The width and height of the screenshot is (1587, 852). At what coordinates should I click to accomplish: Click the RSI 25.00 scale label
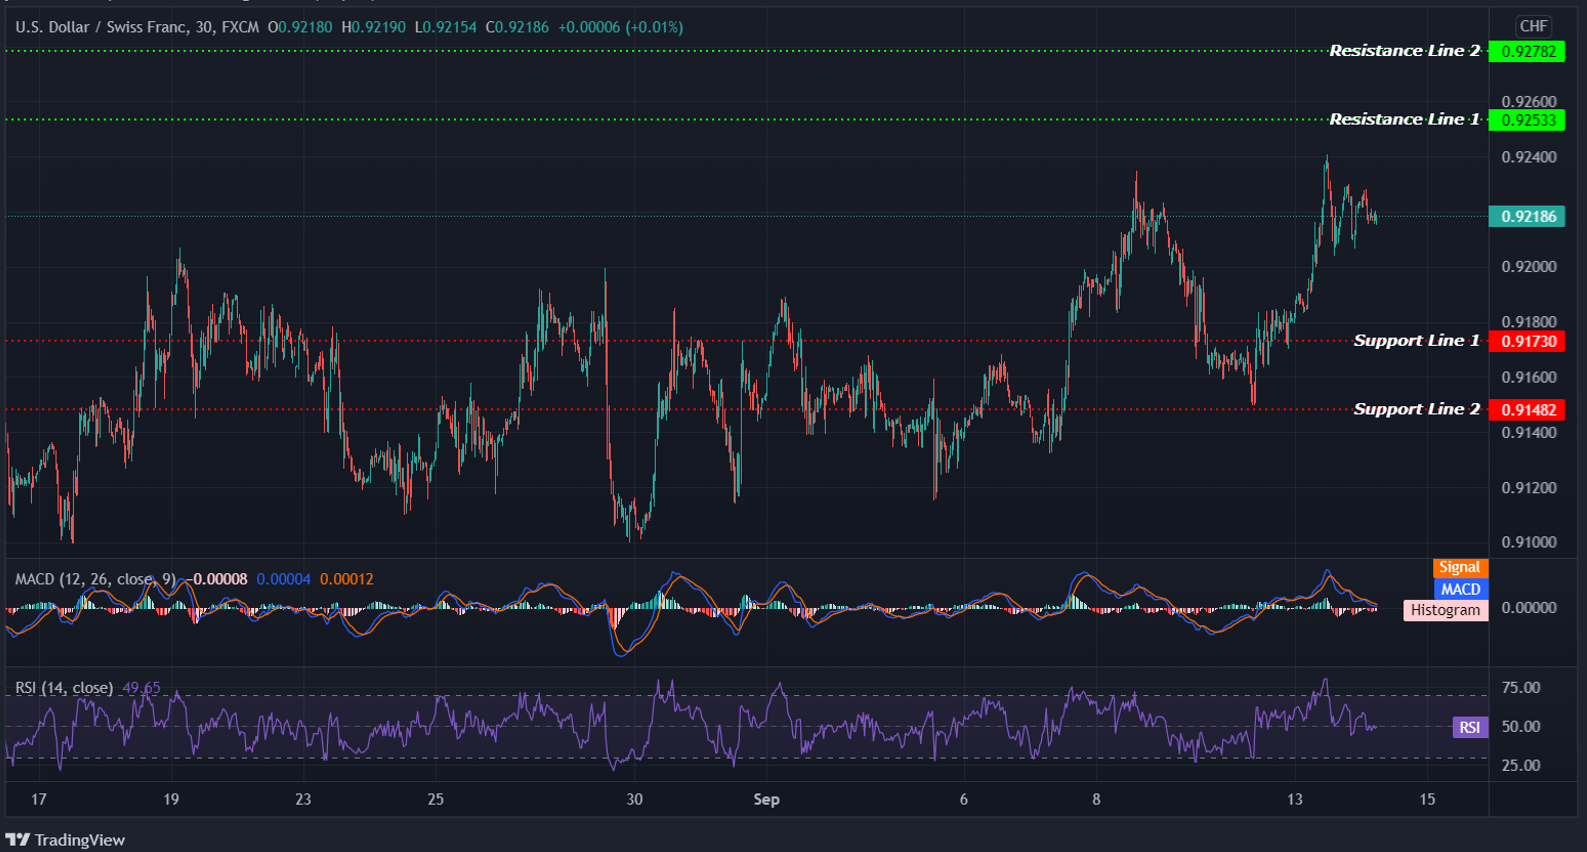(1521, 766)
